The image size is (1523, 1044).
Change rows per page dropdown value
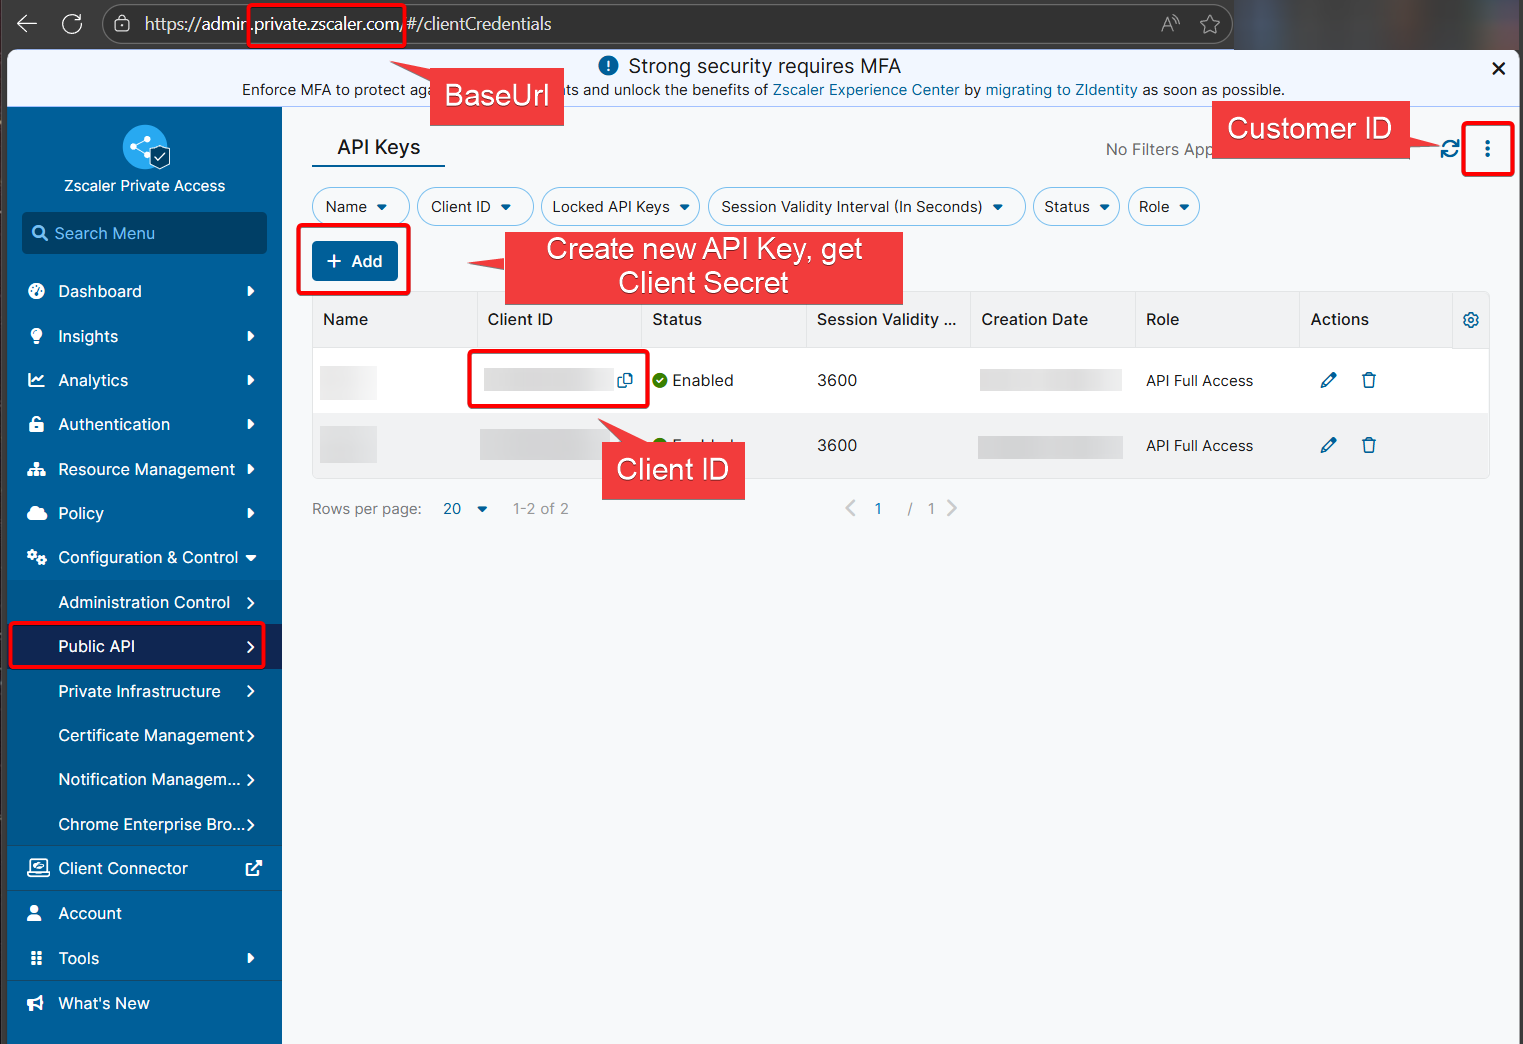tap(465, 509)
